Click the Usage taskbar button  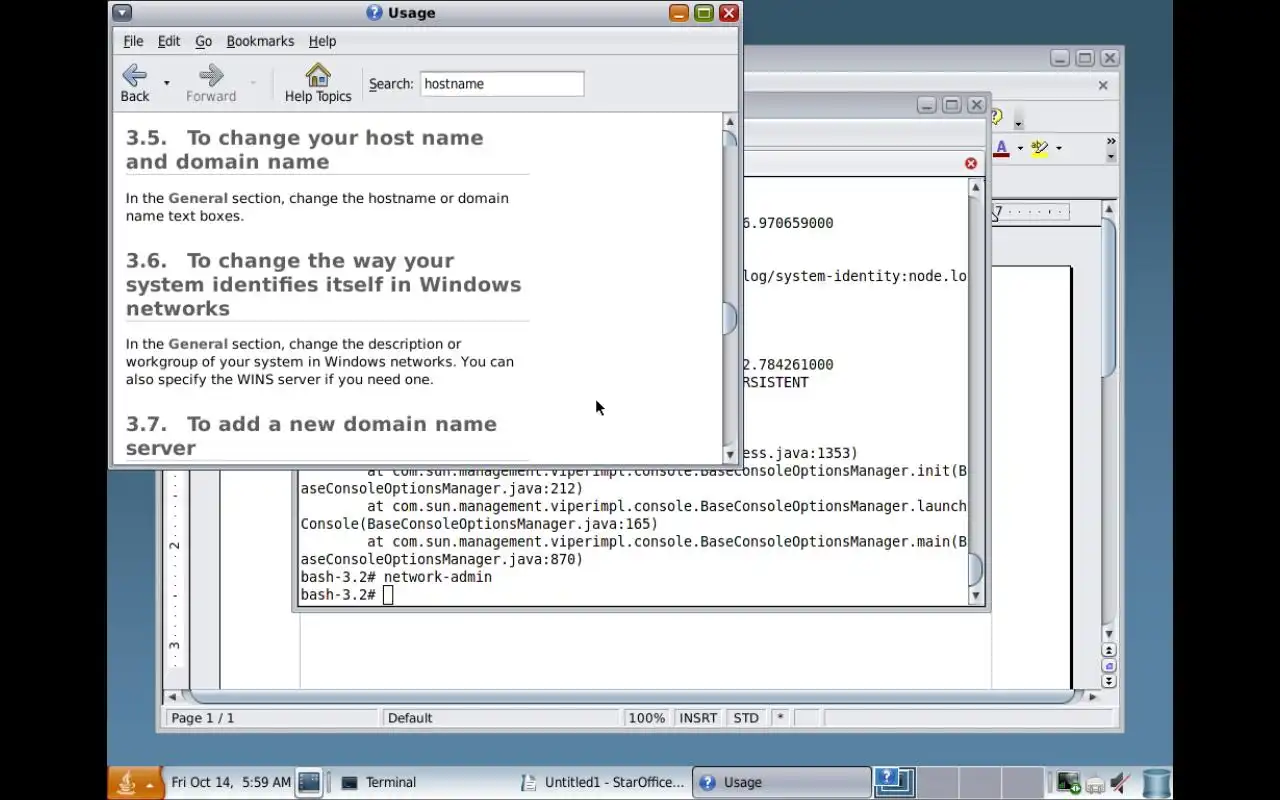tap(781, 782)
